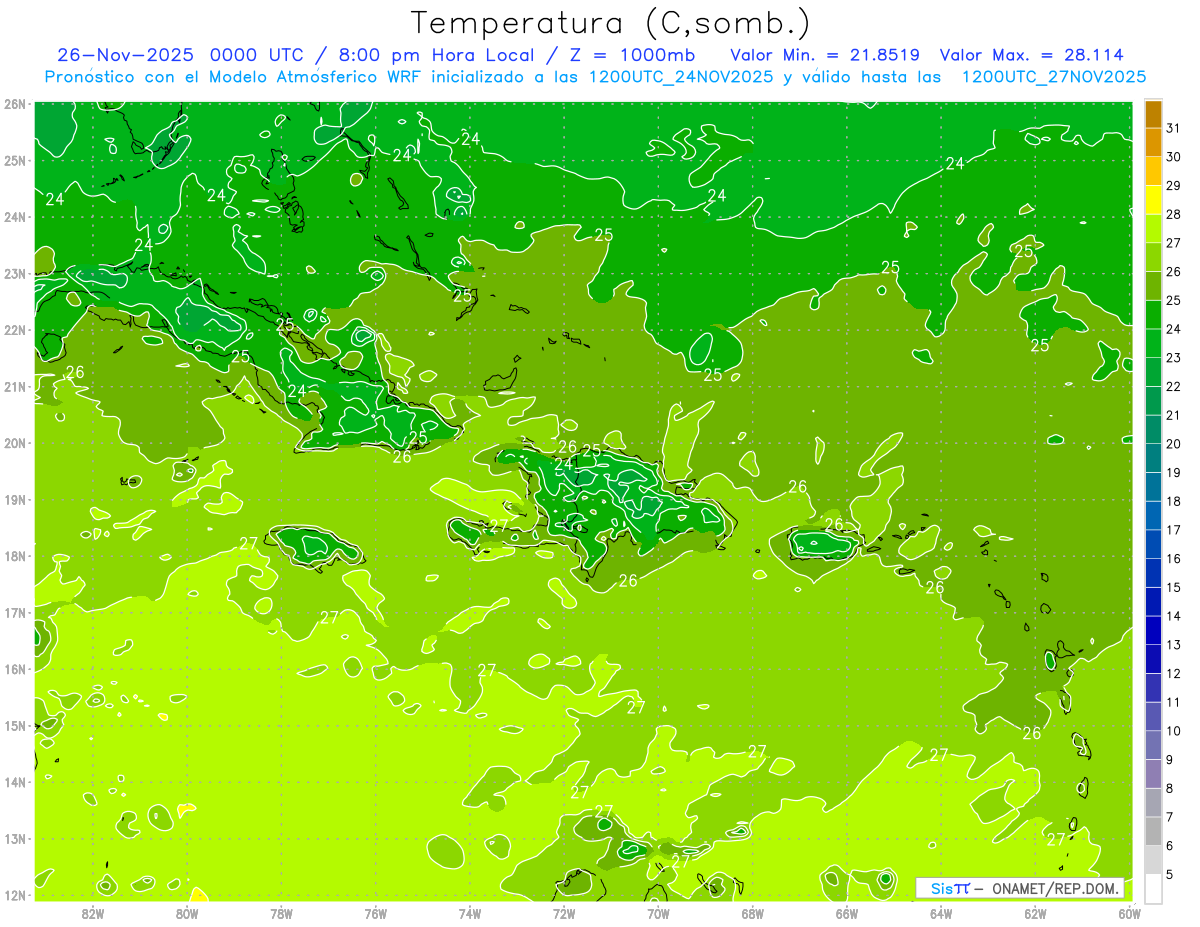The image size is (1200, 927).
Task: Click the 74W longitude axis label
Action: 470,913
